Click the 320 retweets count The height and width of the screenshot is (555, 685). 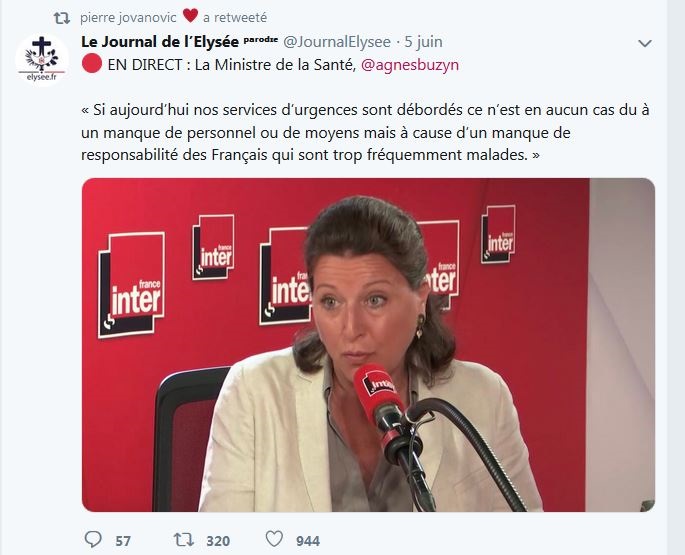pyautogui.click(x=218, y=541)
